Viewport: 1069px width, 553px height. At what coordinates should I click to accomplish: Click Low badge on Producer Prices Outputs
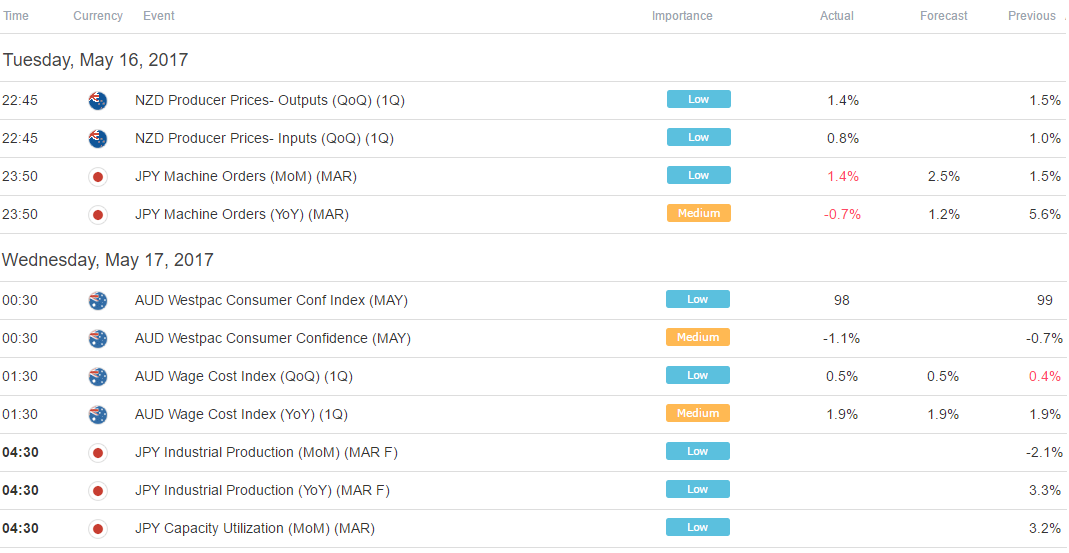(699, 100)
